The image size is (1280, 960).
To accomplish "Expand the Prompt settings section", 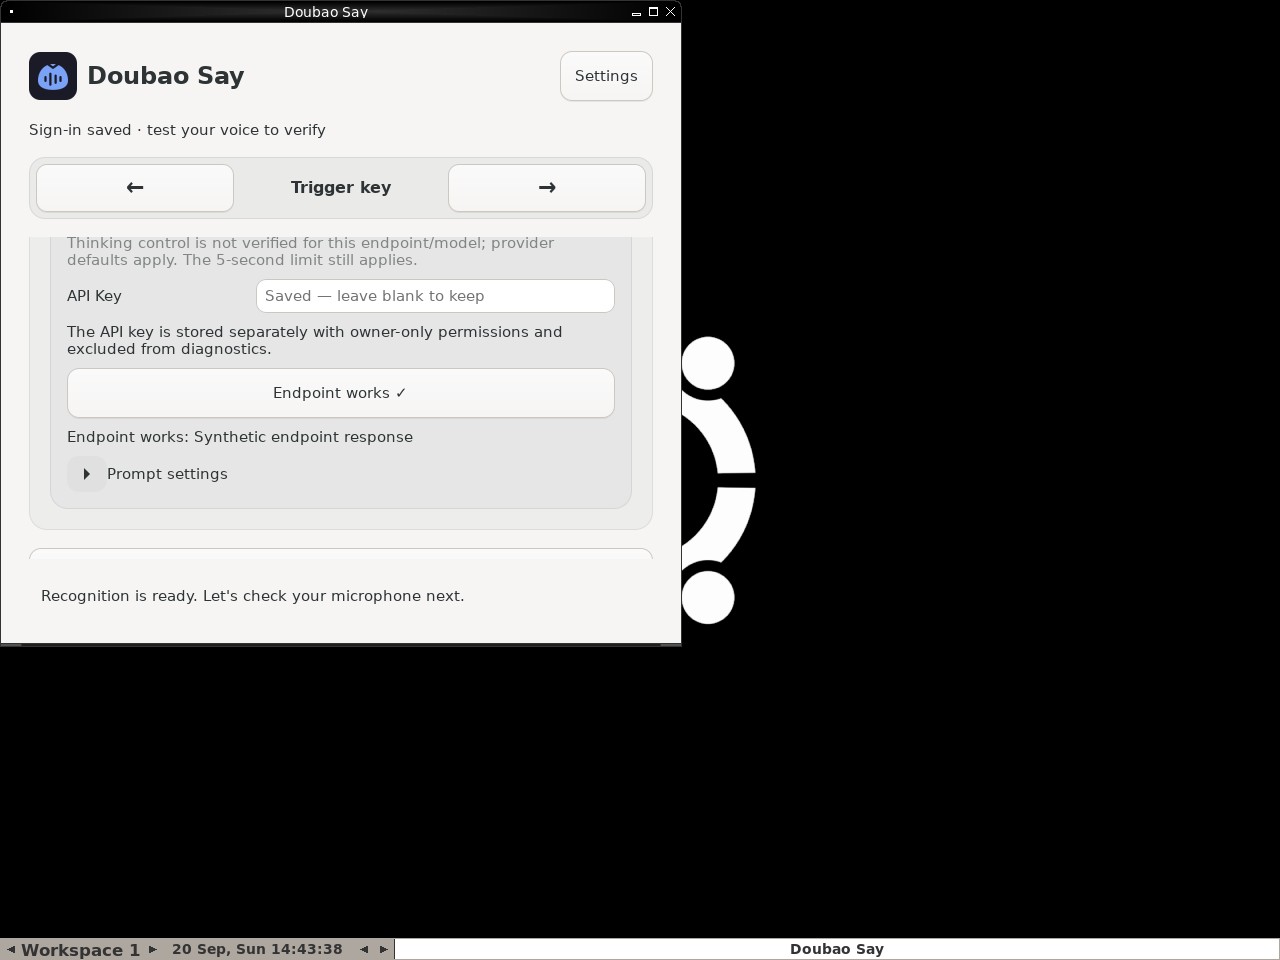I will (87, 474).
